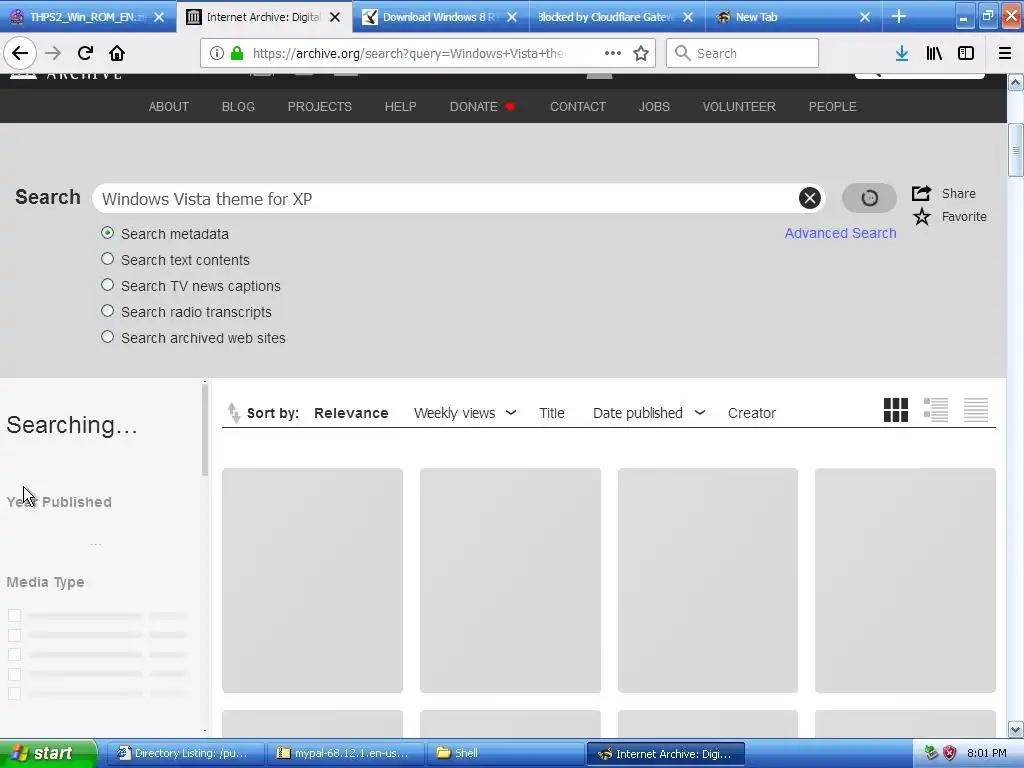Close the Download Windows 8 tab

click(x=512, y=17)
